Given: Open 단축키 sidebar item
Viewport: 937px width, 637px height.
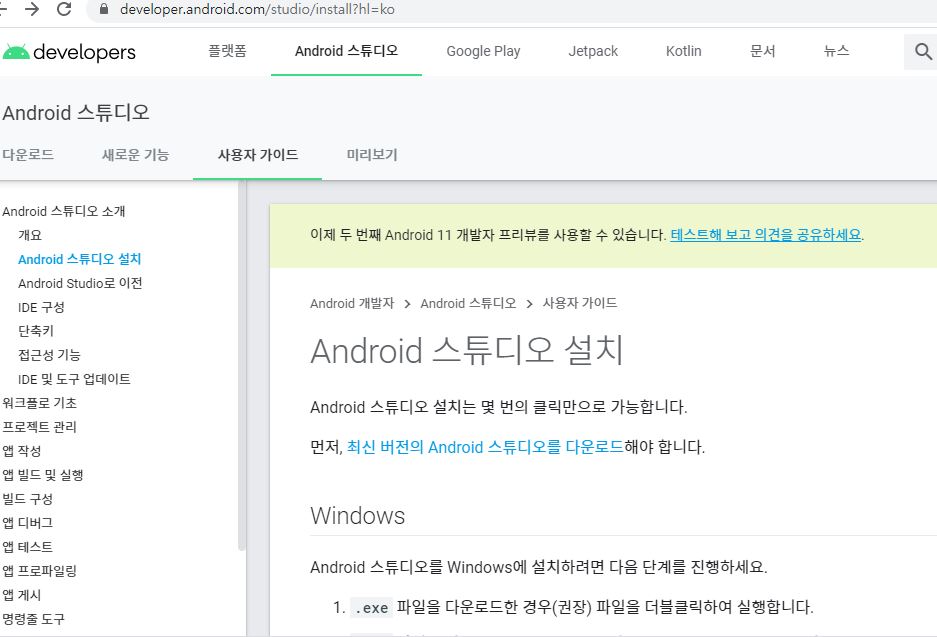Looking at the screenshot, I should click(x=36, y=330).
